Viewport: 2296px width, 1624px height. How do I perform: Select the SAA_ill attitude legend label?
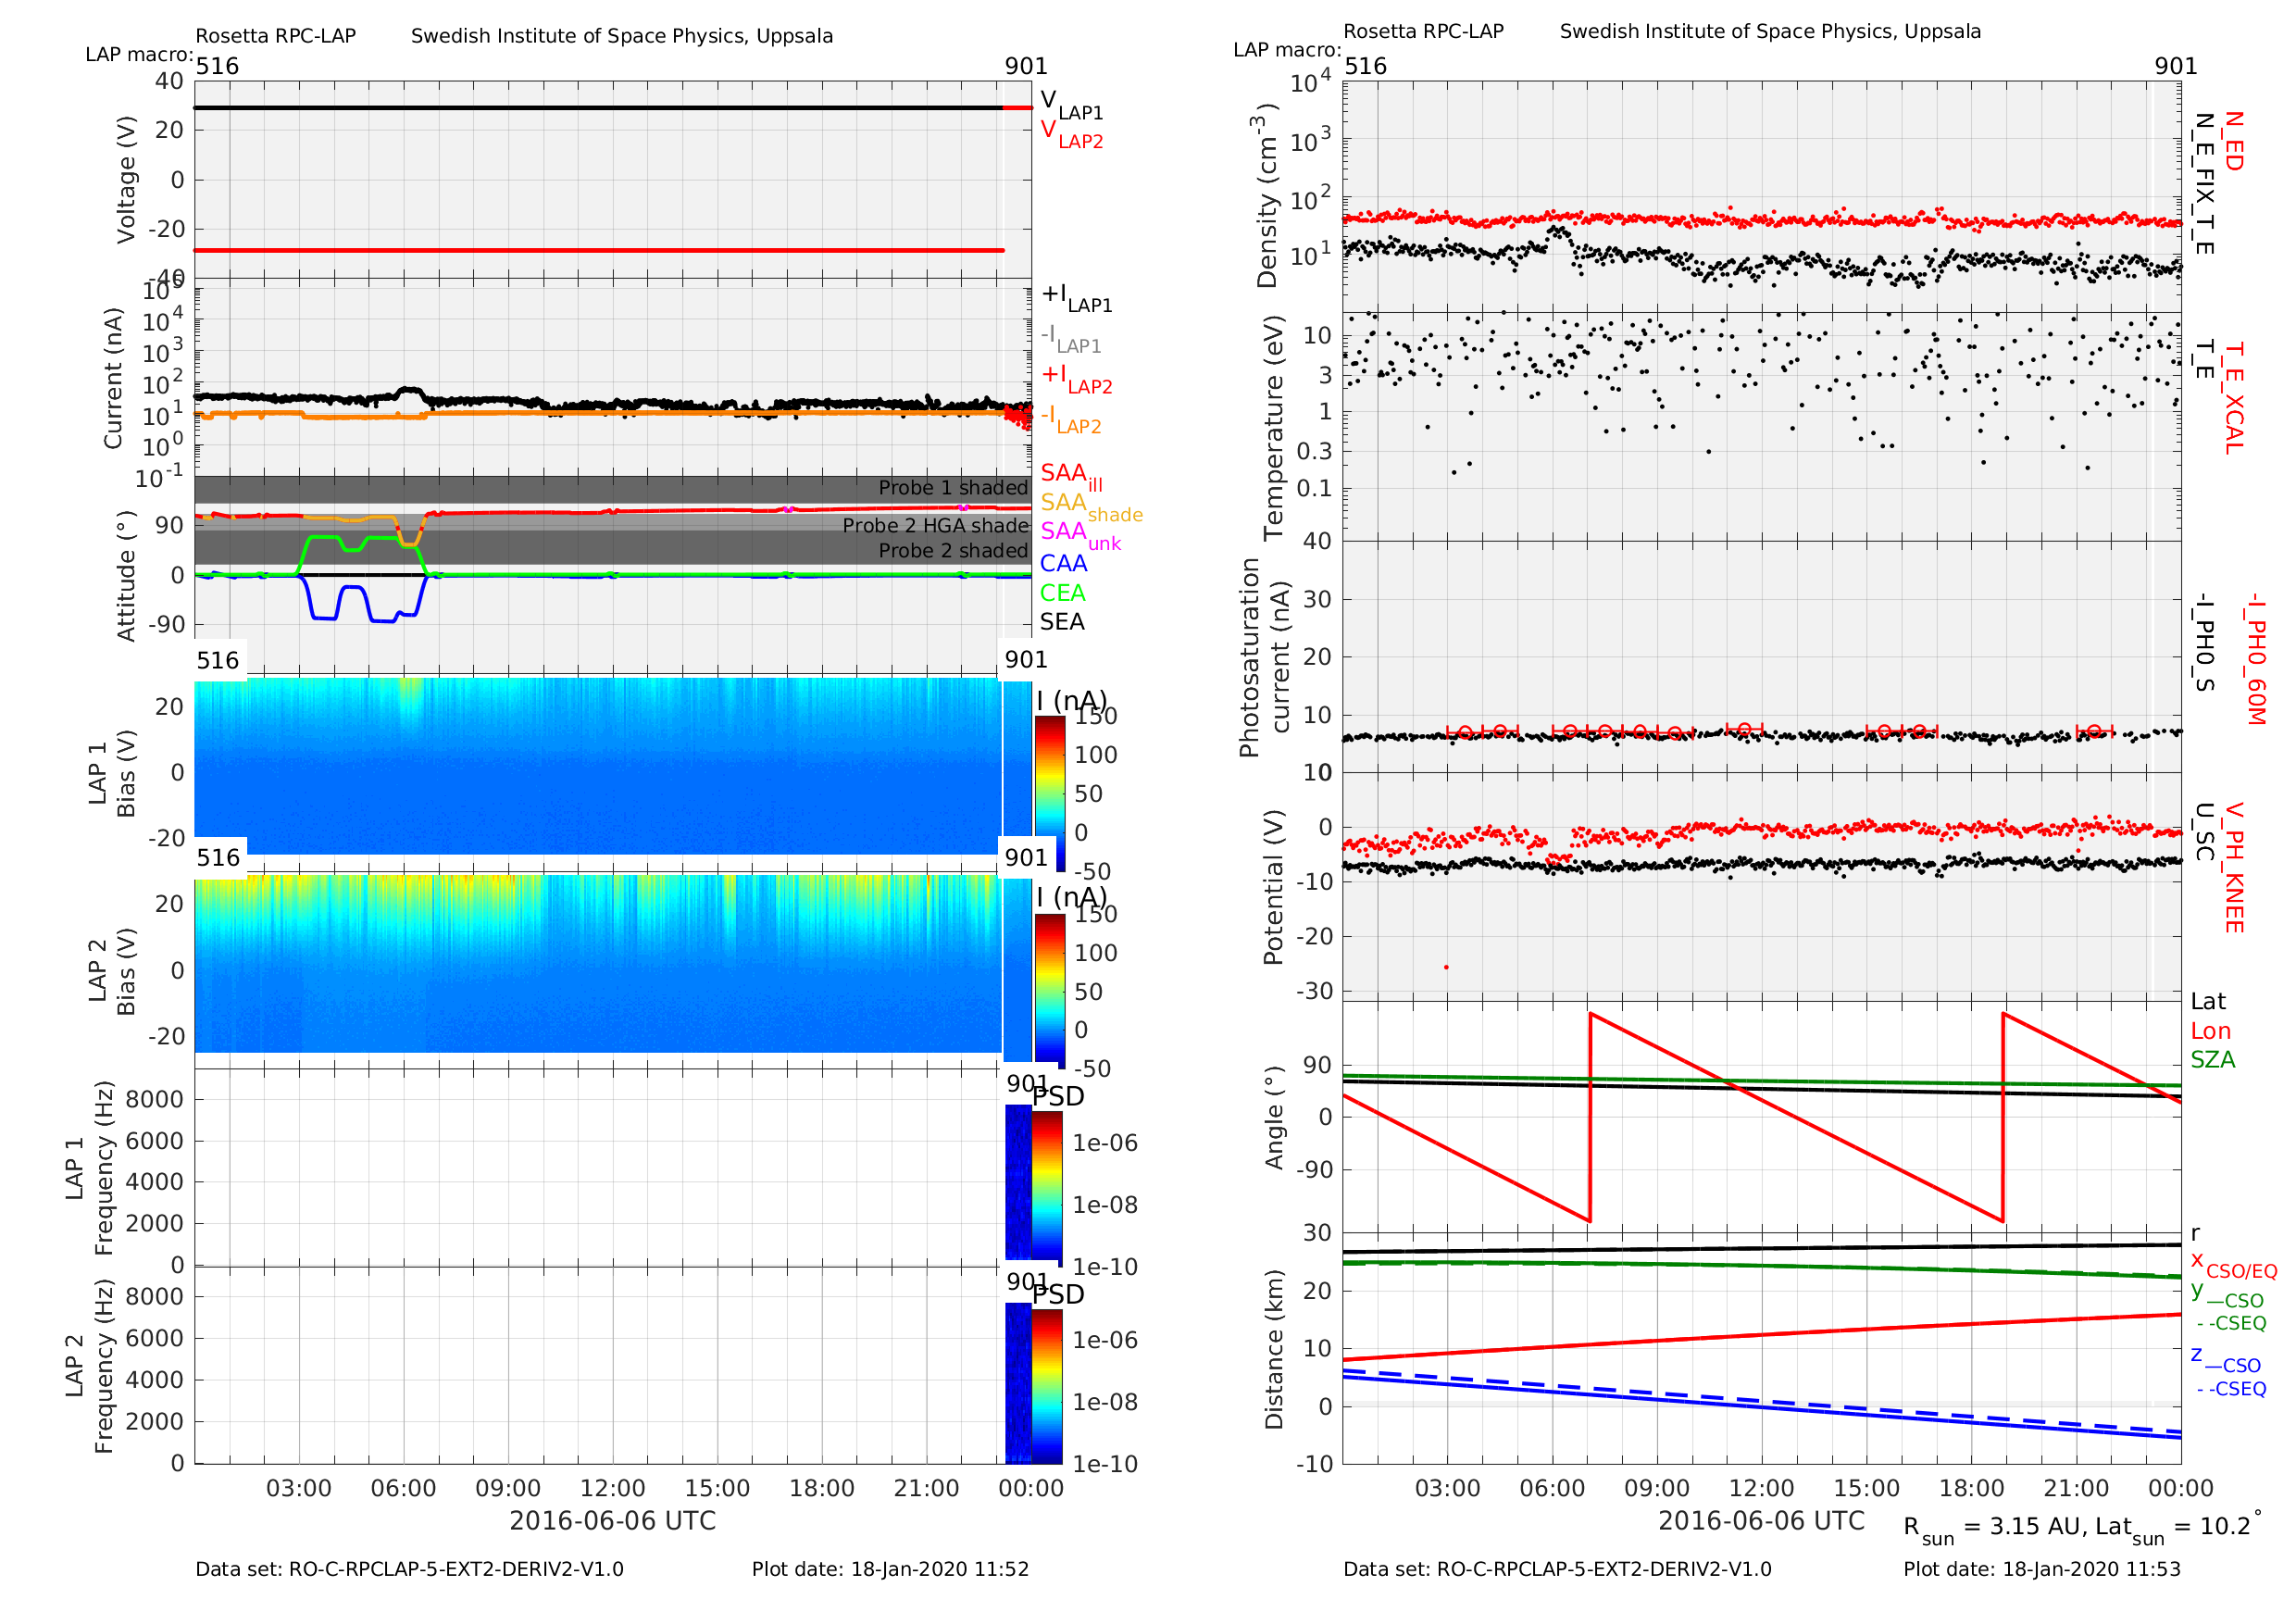tap(1071, 476)
